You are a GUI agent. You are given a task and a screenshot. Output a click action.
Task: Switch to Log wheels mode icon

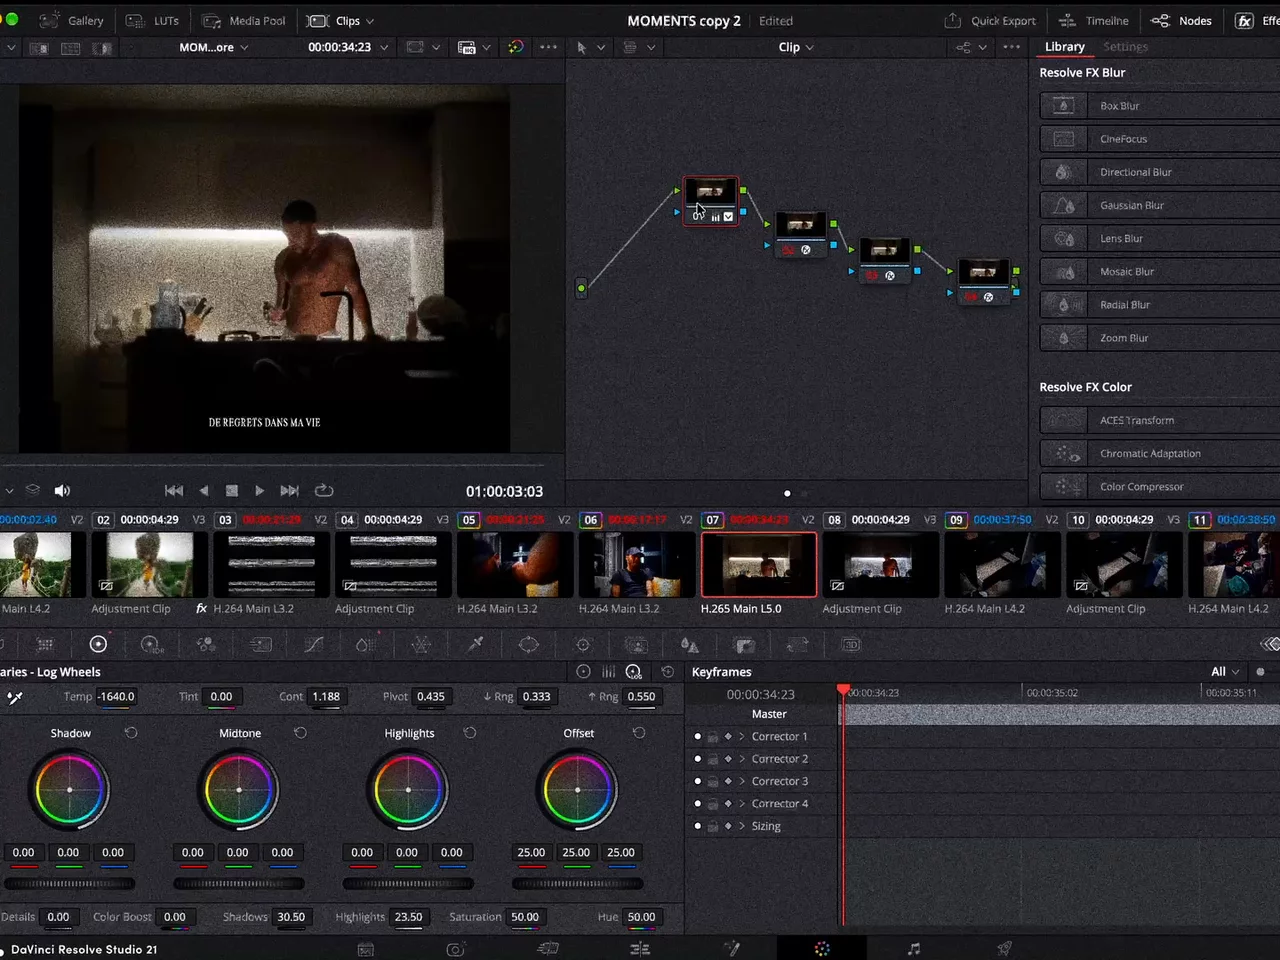[634, 672]
